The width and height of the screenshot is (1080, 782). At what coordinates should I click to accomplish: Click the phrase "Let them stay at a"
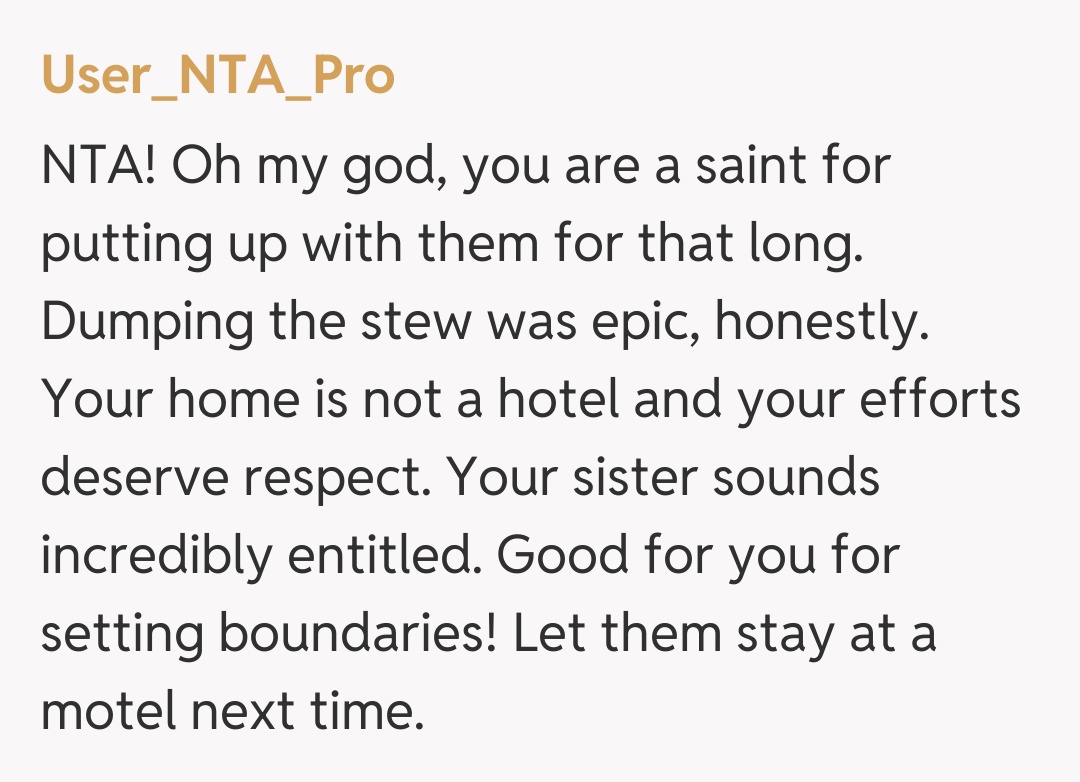pyautogui.click(x=724, y=633)
